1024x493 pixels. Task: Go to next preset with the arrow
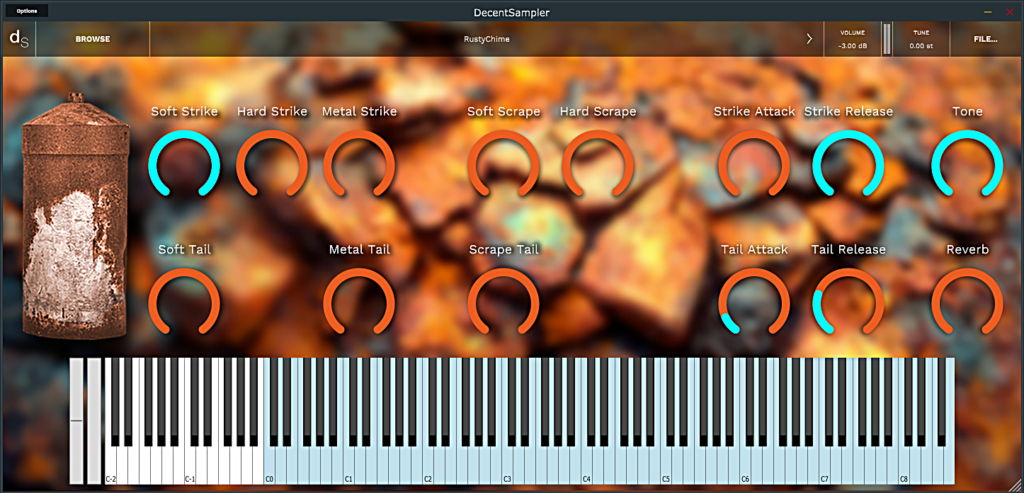pyautogui.click(x=809, y=39)
